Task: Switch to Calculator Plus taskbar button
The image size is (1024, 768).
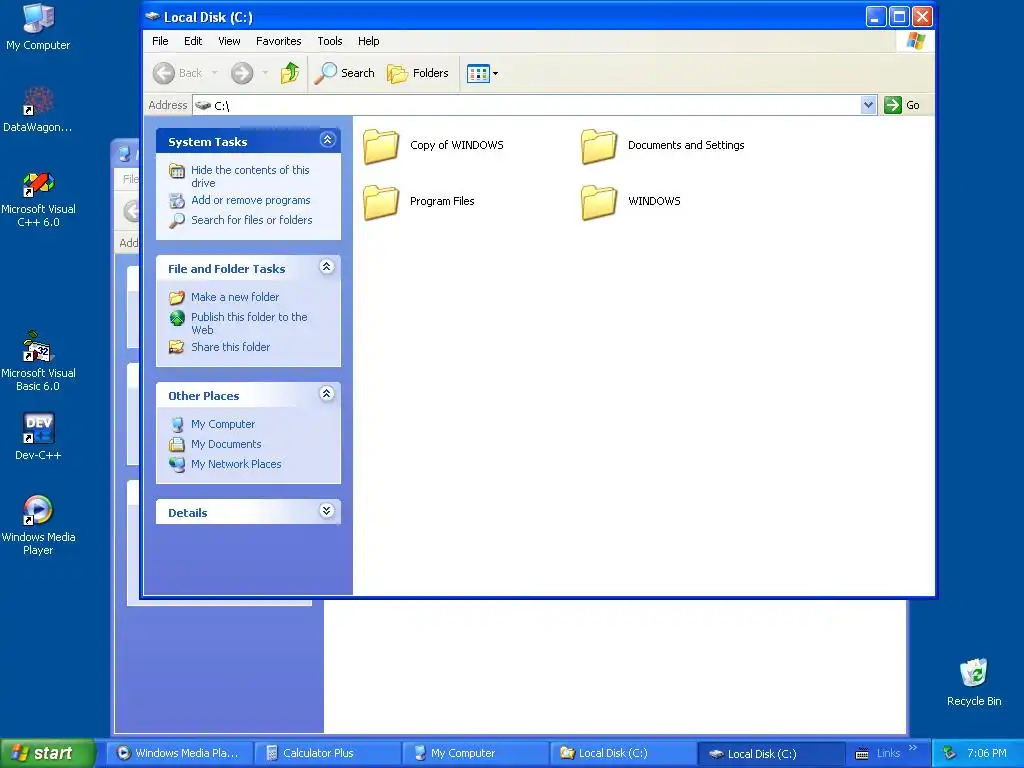Action: point(326,754)
